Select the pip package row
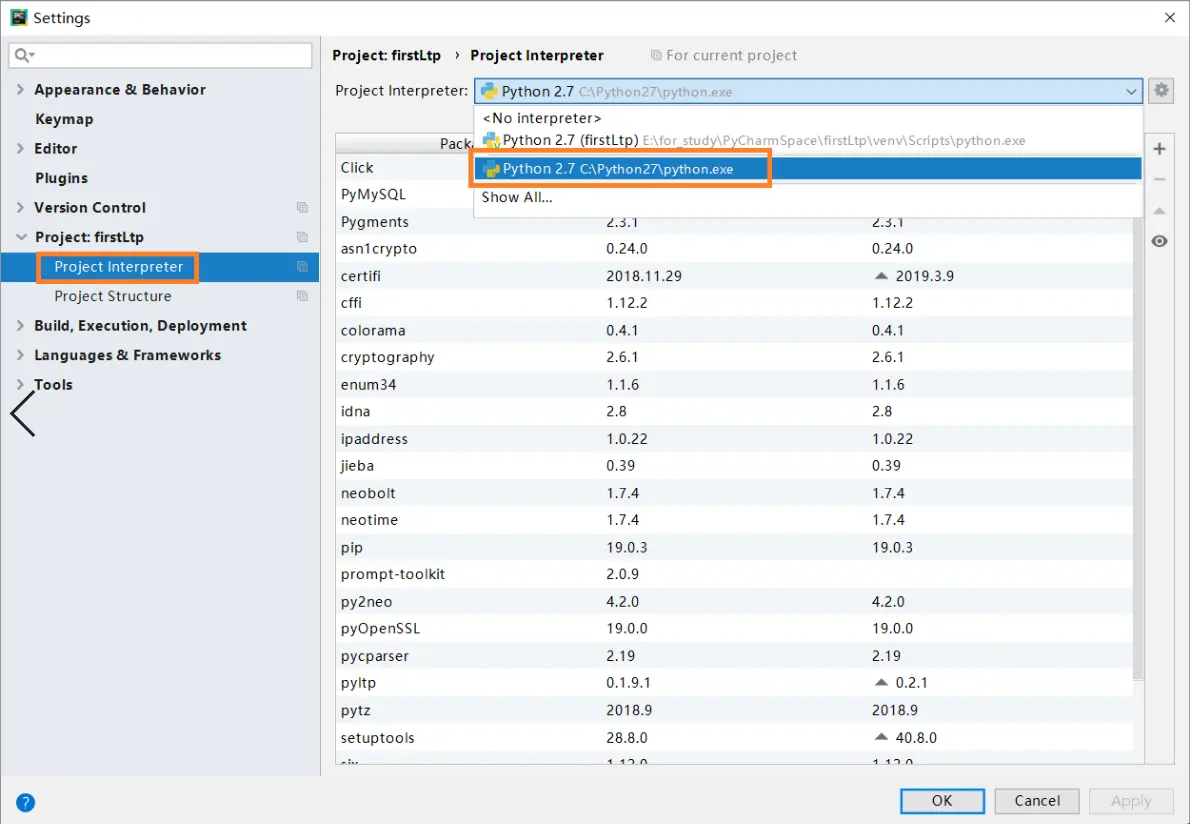This screenshot has width=1190, height=824. [x=735, y=547]
